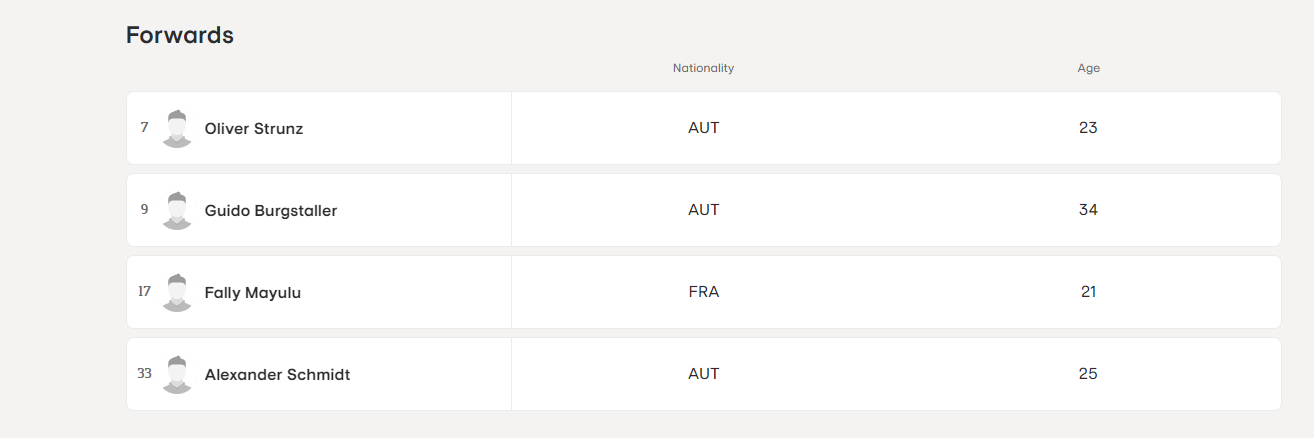This screenshot has height=438, width=1314.
Task: Click Alexander Schmidt's avatar icon
Action: [177, 374]
